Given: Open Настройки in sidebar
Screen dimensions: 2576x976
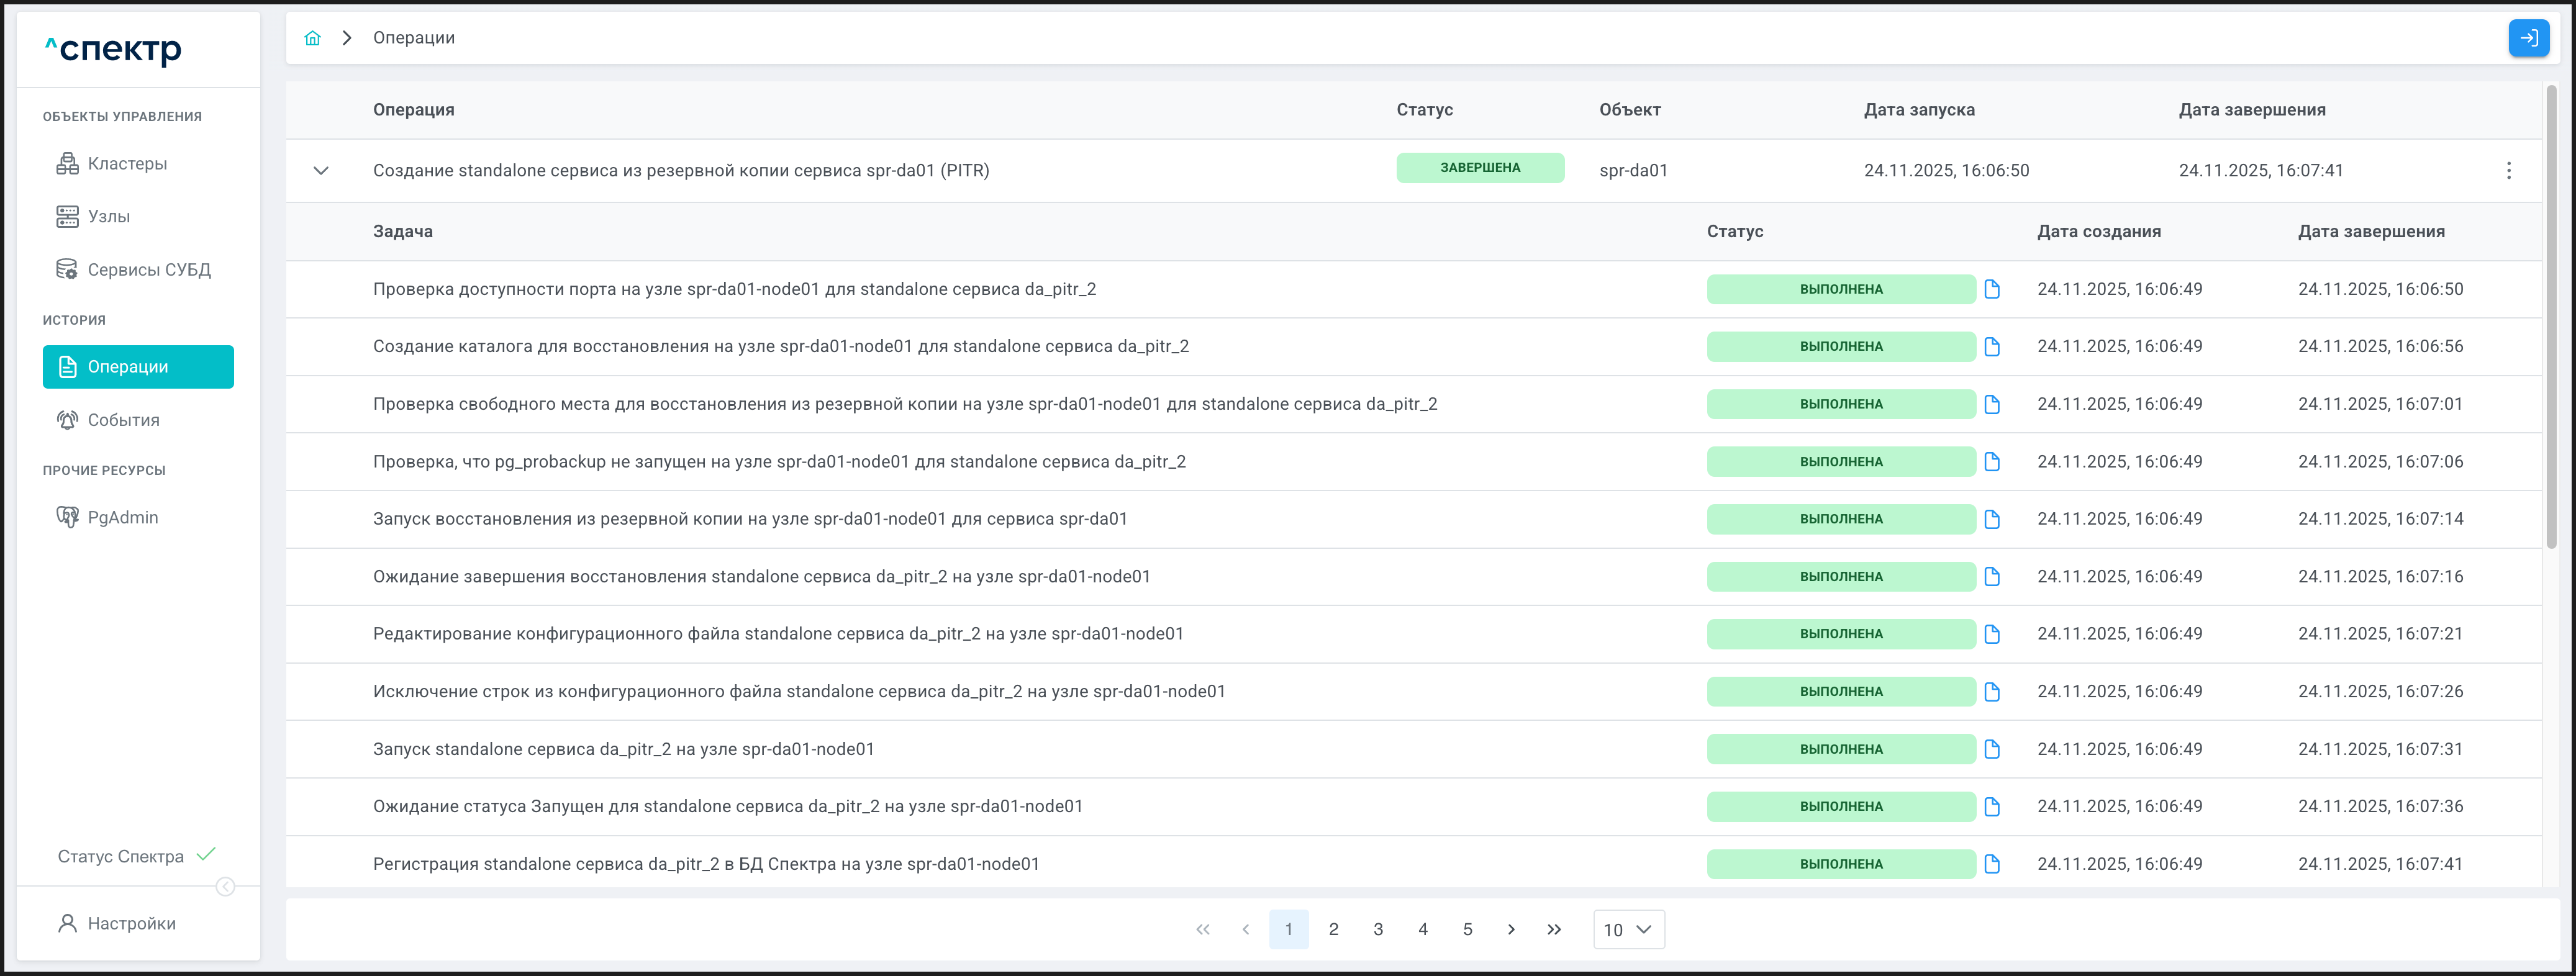Looking at the screenshot, I should (131, 923).
